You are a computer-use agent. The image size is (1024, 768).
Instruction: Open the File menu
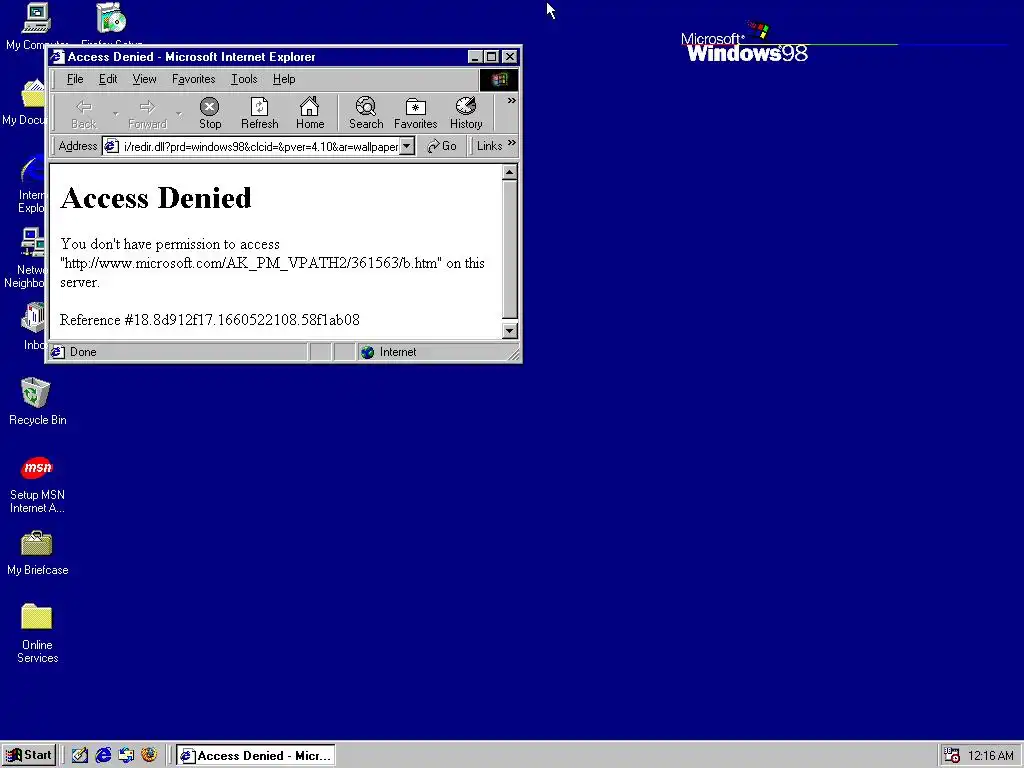click(75, 79)
